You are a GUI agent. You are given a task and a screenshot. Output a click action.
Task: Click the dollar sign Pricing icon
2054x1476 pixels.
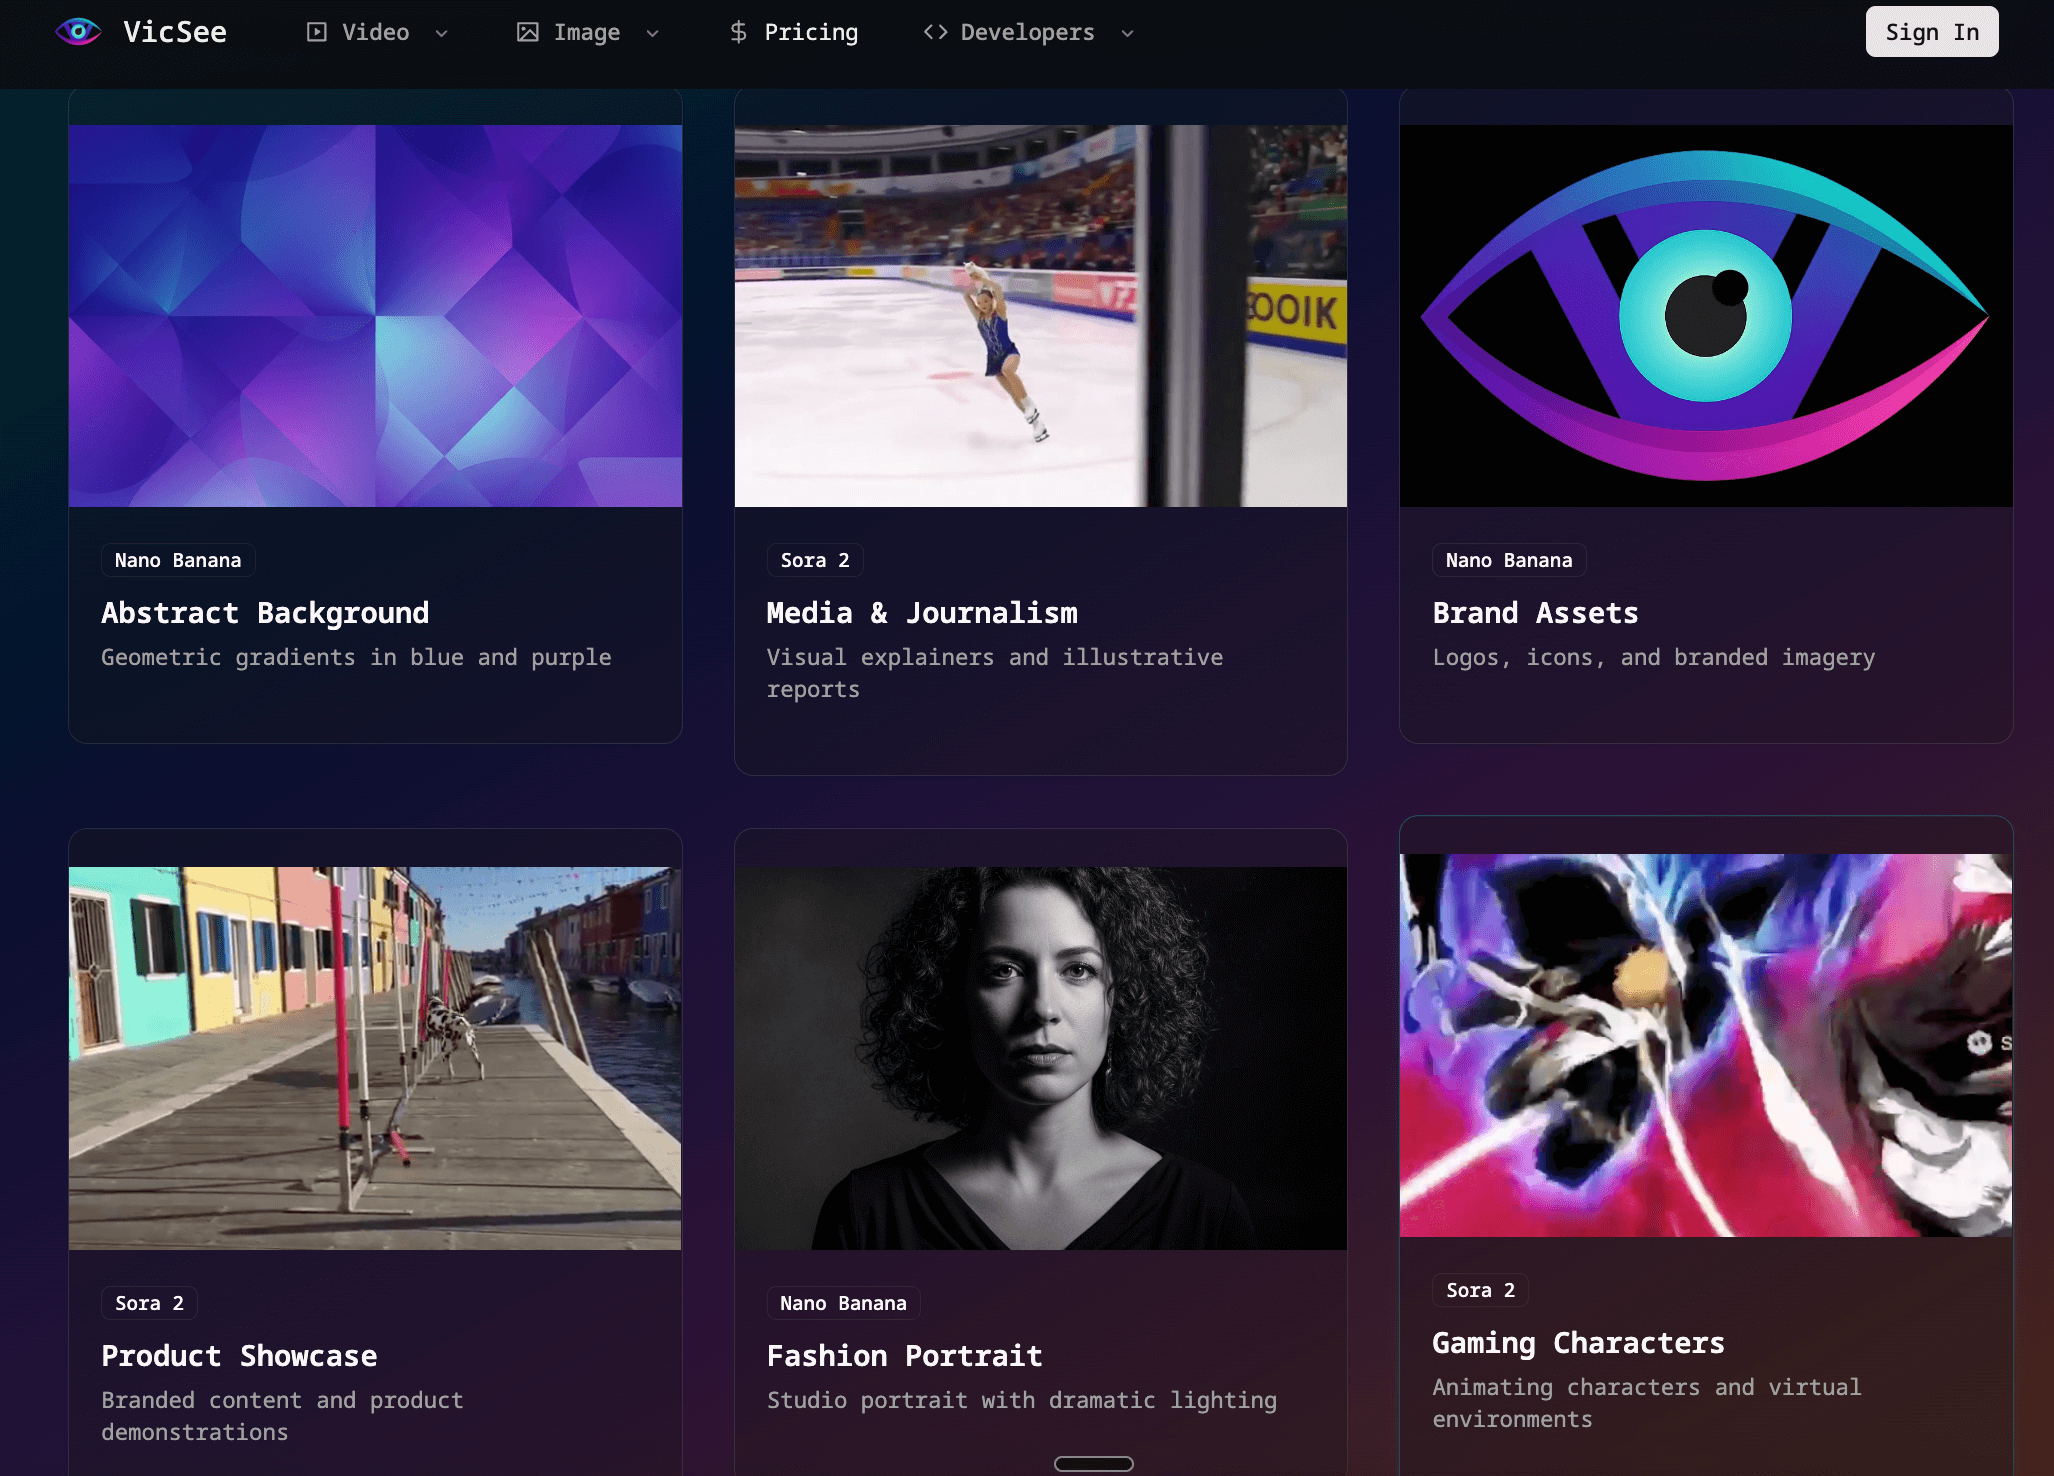tap(738, 32)
